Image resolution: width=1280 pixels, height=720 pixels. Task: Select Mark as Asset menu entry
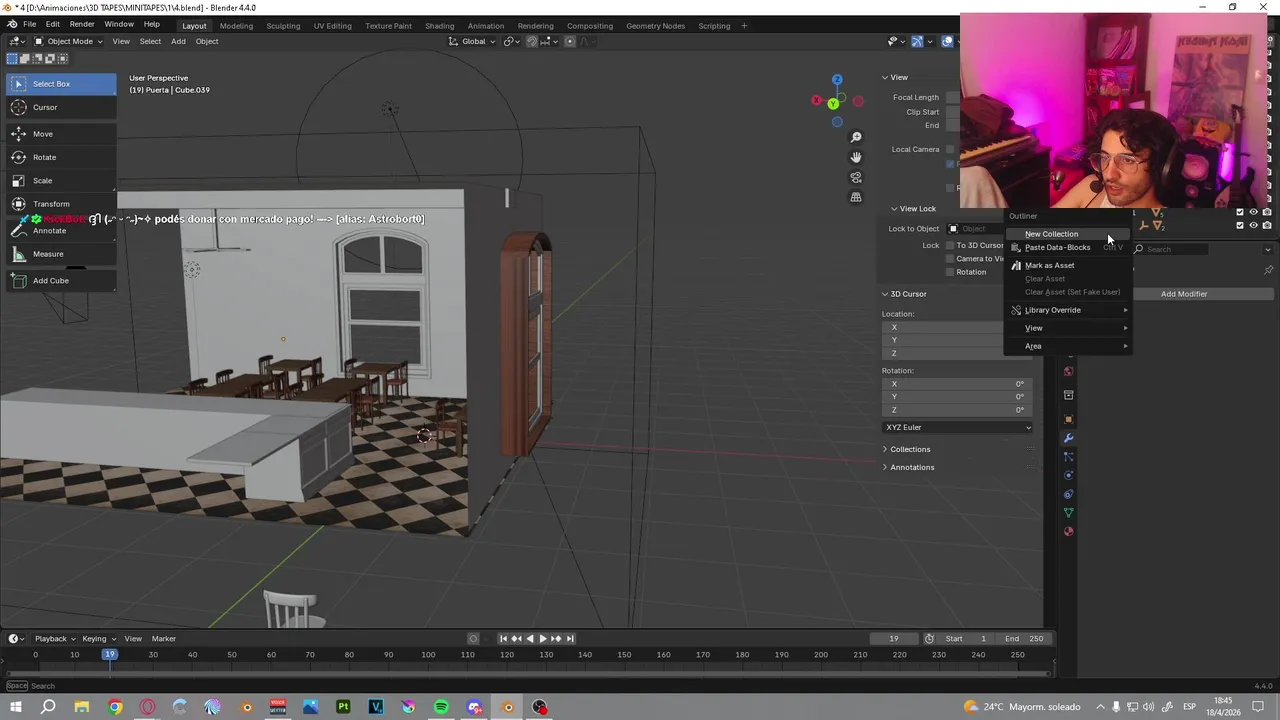point(1067,265)
